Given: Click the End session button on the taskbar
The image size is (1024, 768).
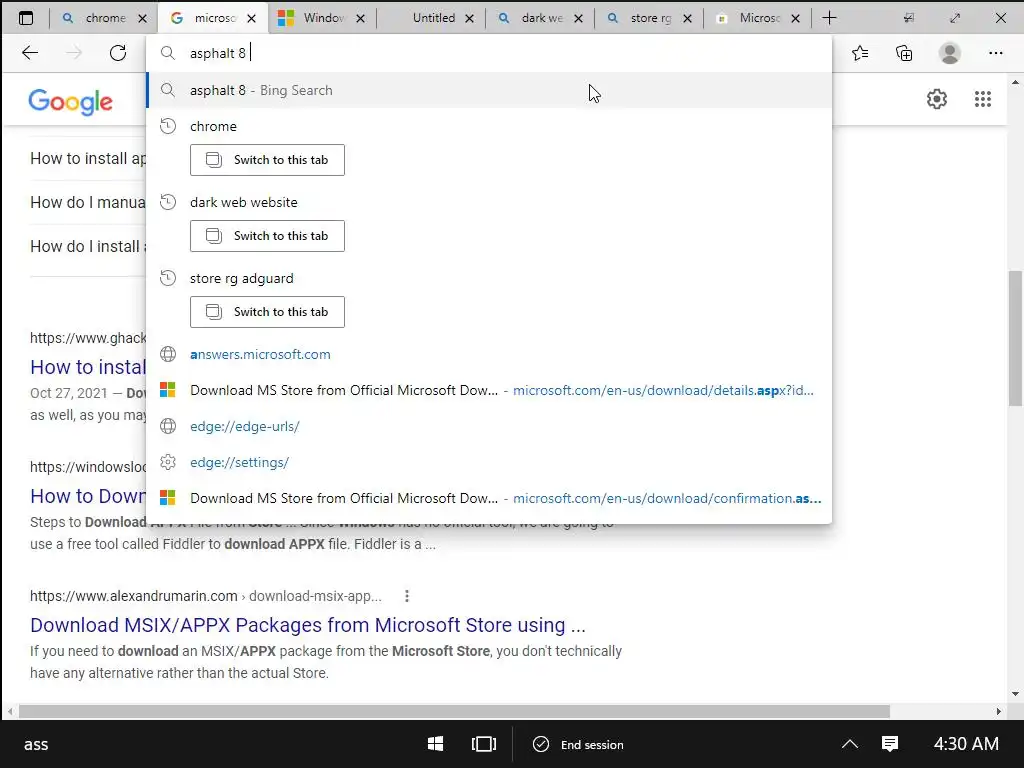Looking at the screenshot, I should pyautogui.click(x=578, y=744).
